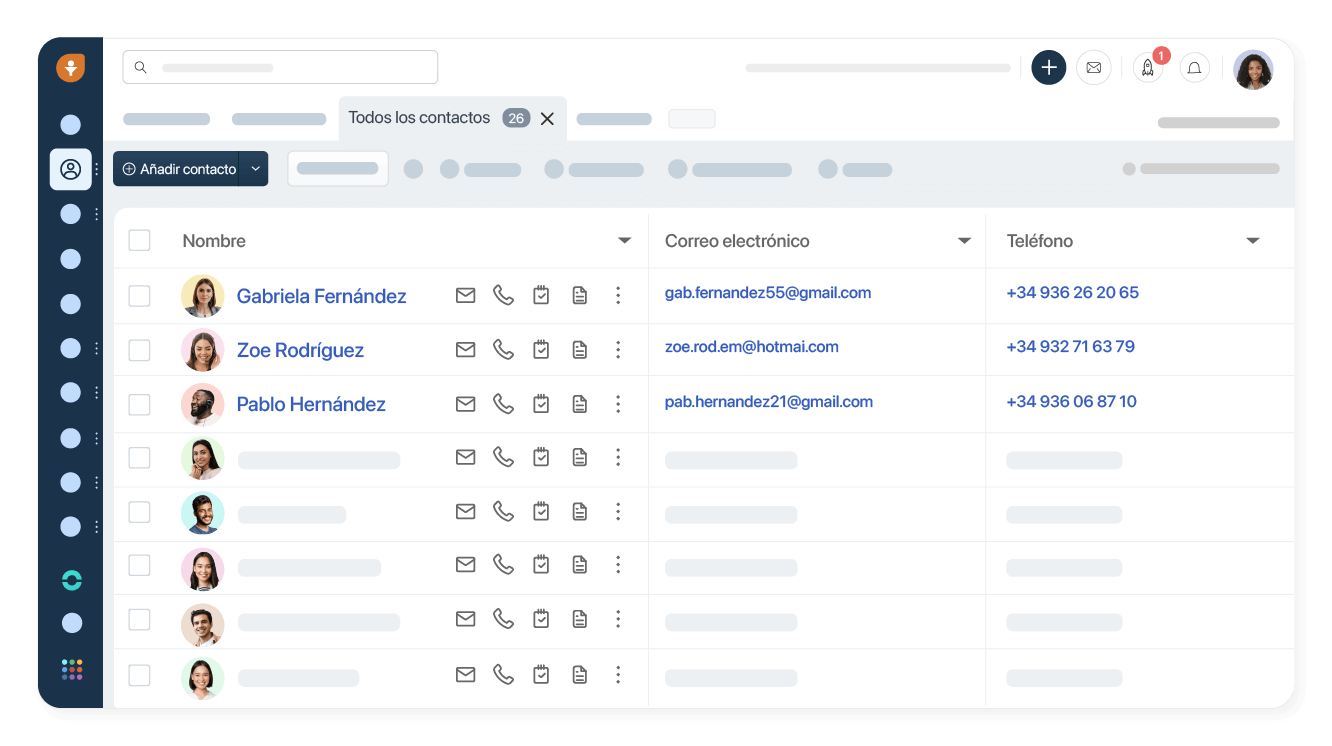Open the envelope icon in top bar
The width and height of the screenshot is (1332, 746).
click(x=1093, y=68)
